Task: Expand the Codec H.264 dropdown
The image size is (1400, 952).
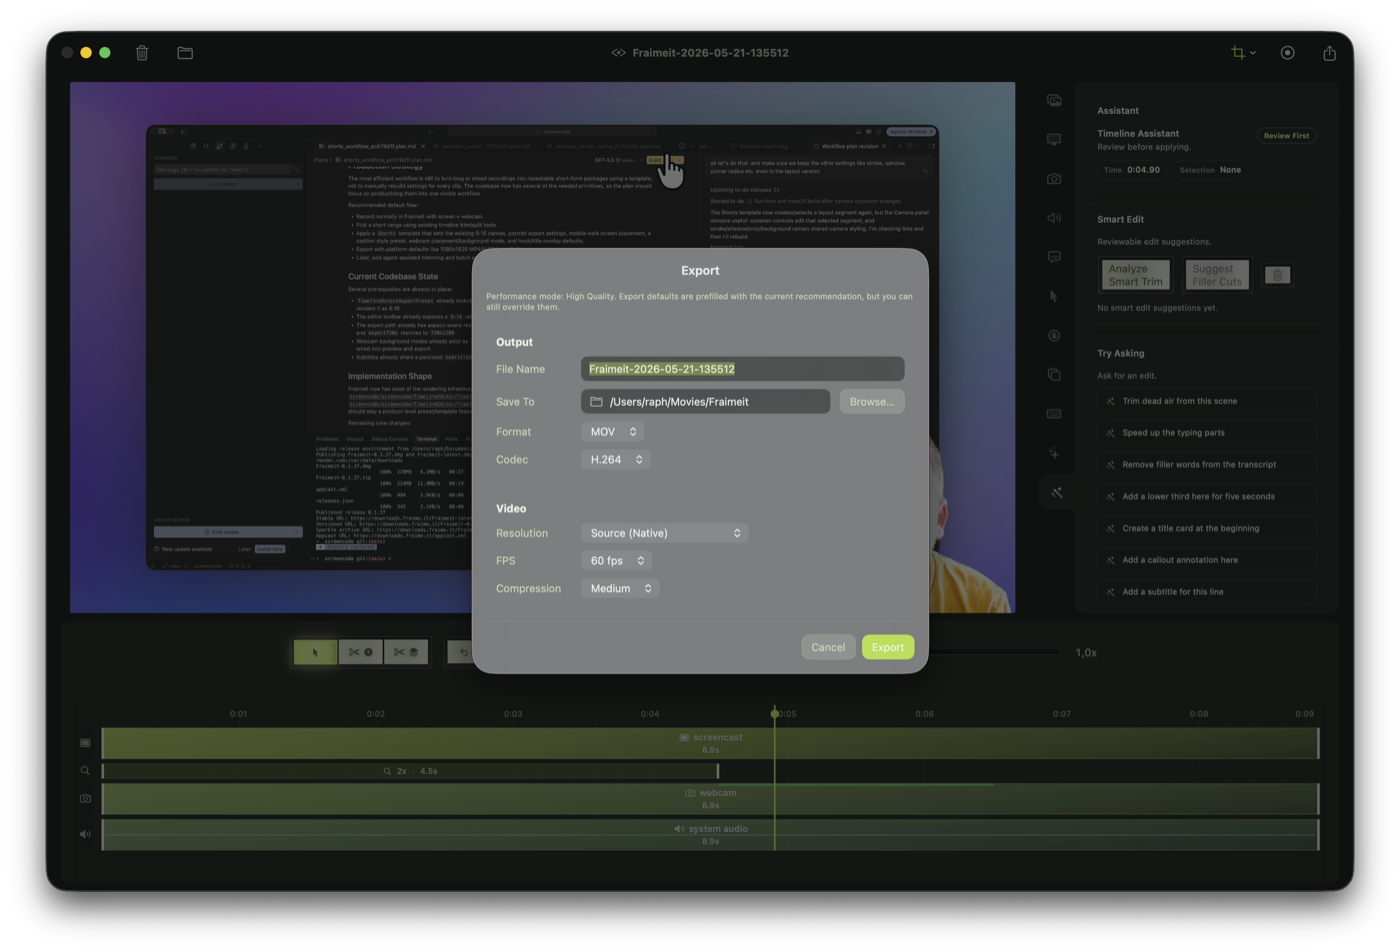Action: coord(615,460)
